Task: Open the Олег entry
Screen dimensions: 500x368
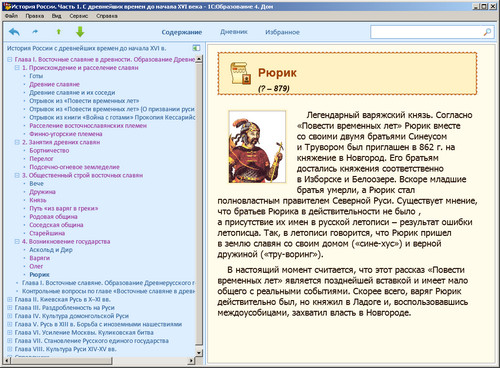Action: (x=36, y=266)
